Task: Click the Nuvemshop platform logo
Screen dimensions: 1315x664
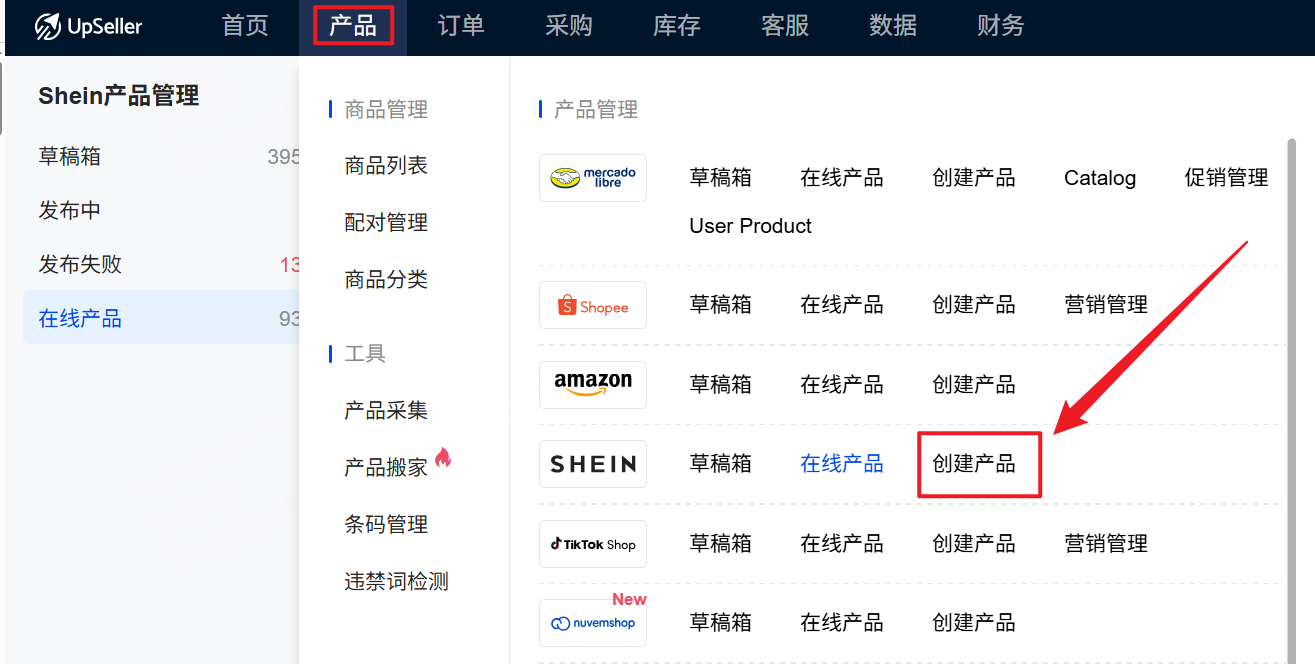Action: tap(593, 623)
